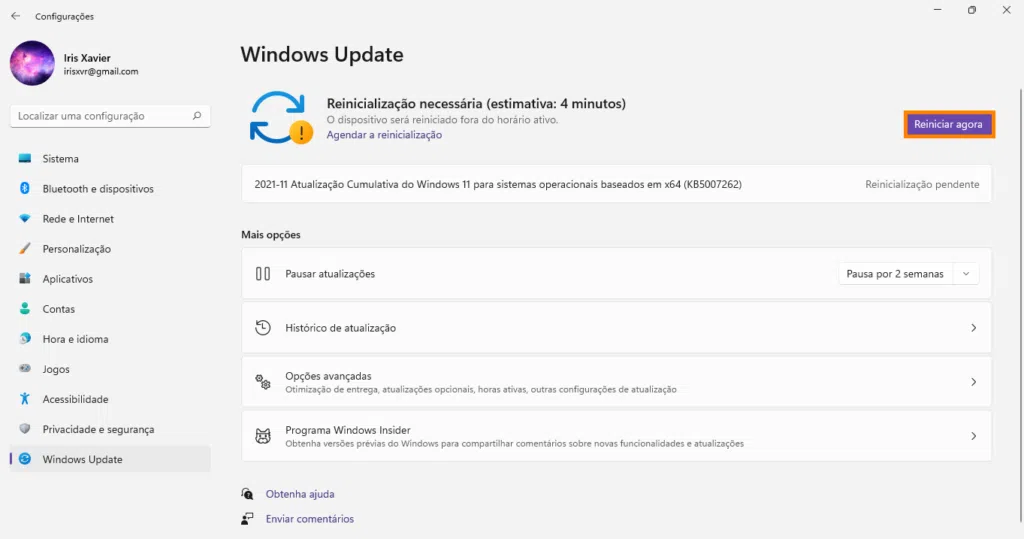Image resolution: width=1024 pixels, height=539 pixels.
Task: Click the KB5007262 cumulative update entry
Action: (616, 184)
